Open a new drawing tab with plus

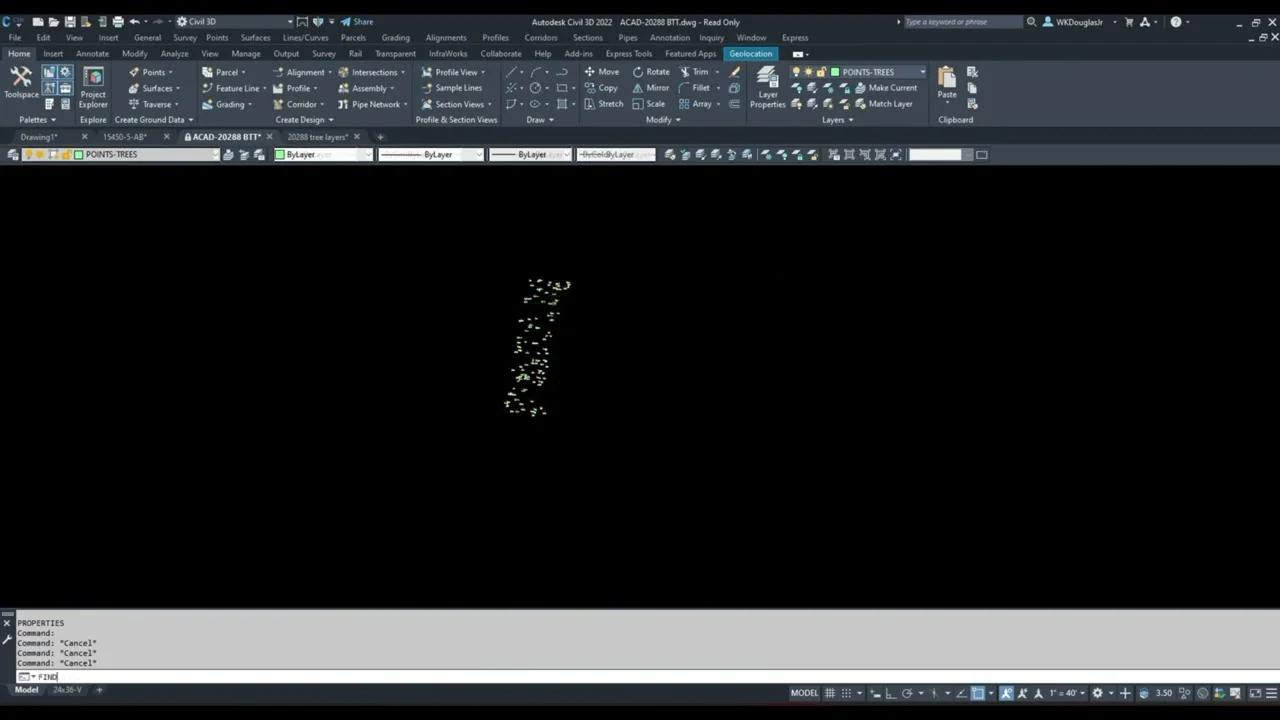click(380, 137)
